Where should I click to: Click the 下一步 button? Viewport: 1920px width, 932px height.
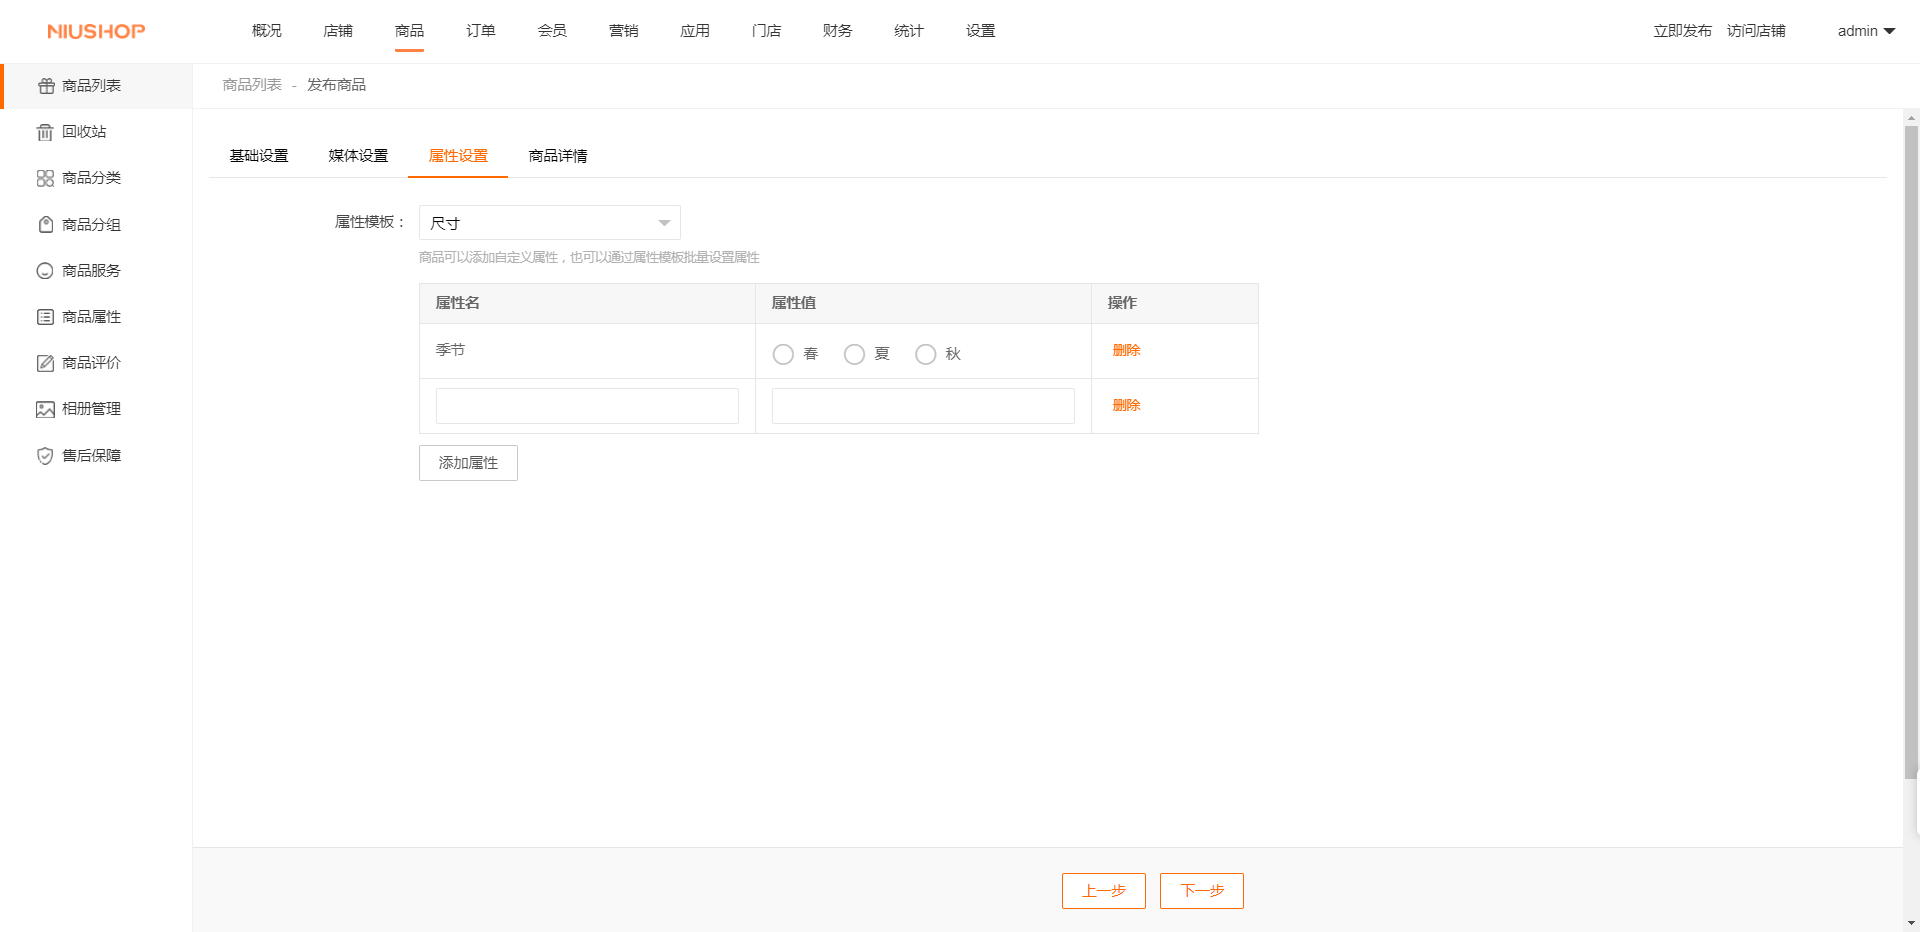(1202, 891)
